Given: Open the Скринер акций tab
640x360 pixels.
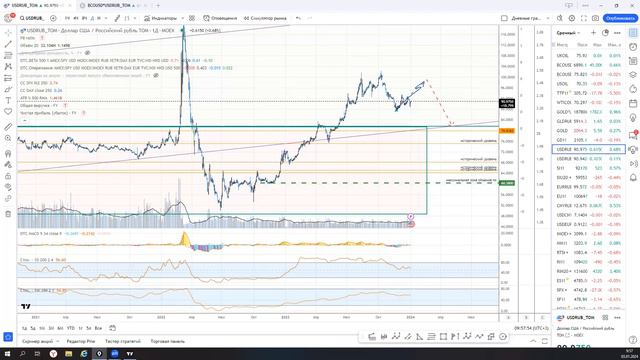Looking at the screenshot, I should coord(38,341).
